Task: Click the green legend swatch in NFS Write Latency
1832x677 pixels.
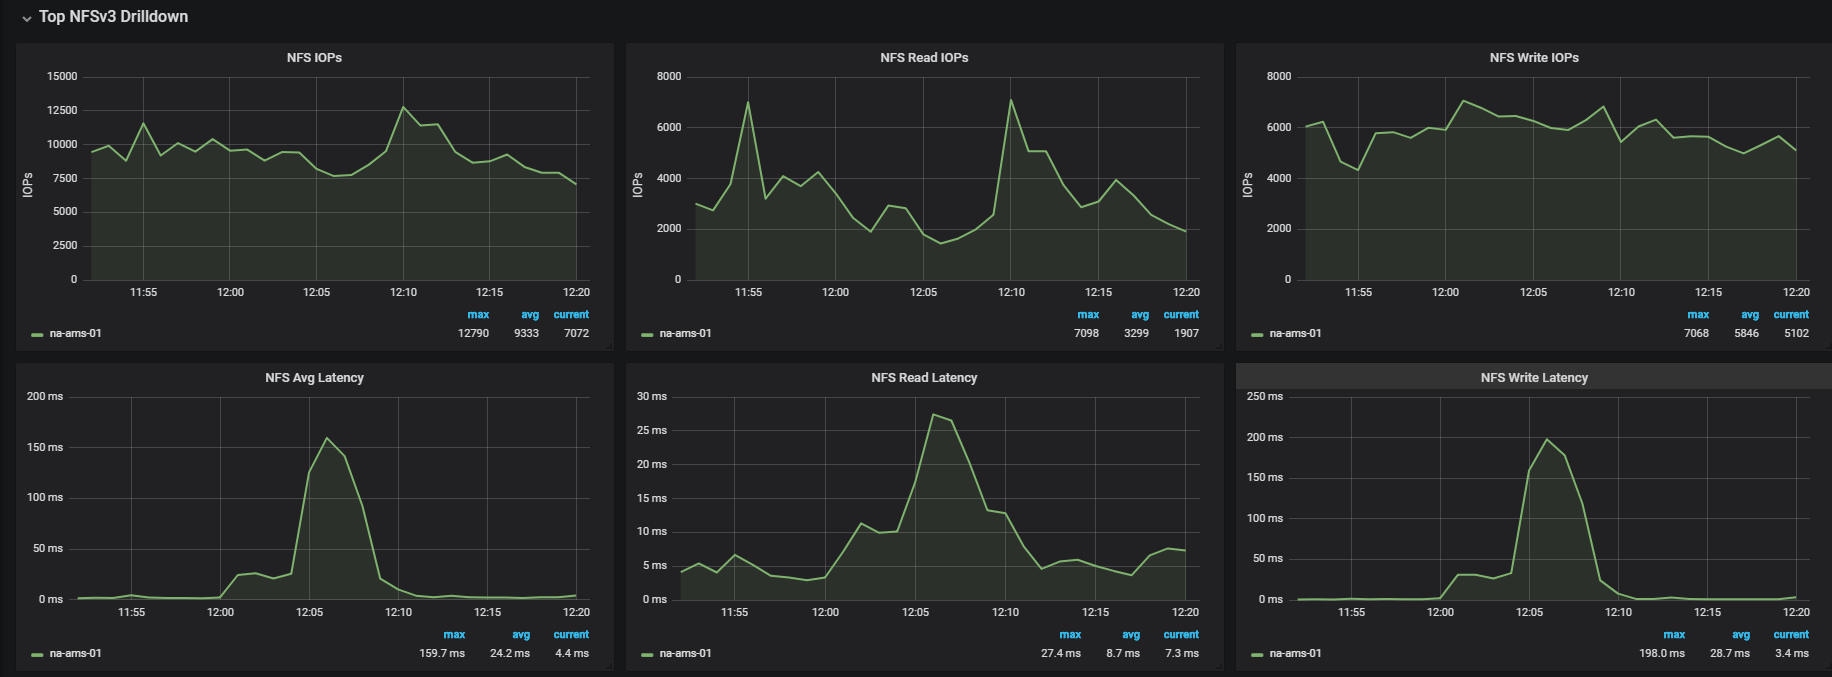Action: 1257,655
